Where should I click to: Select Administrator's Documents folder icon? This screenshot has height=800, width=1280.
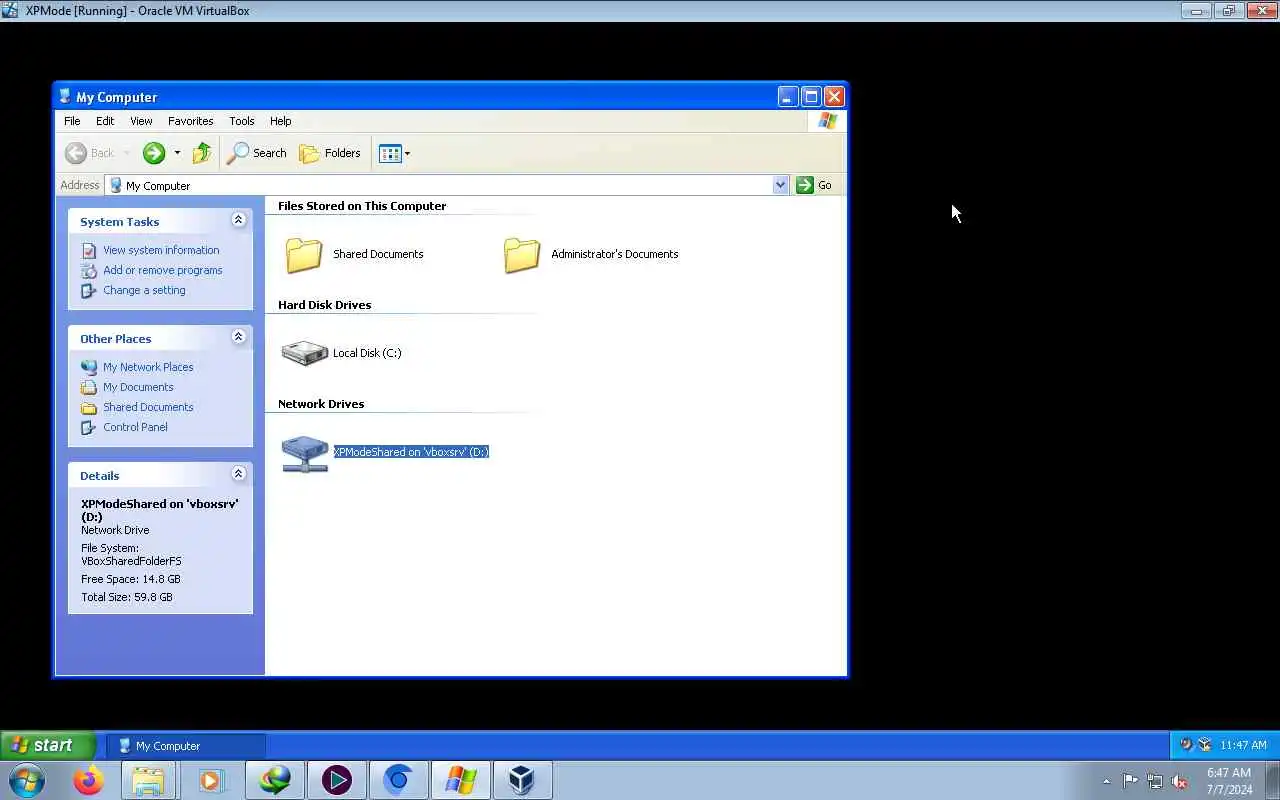point(522,254)
